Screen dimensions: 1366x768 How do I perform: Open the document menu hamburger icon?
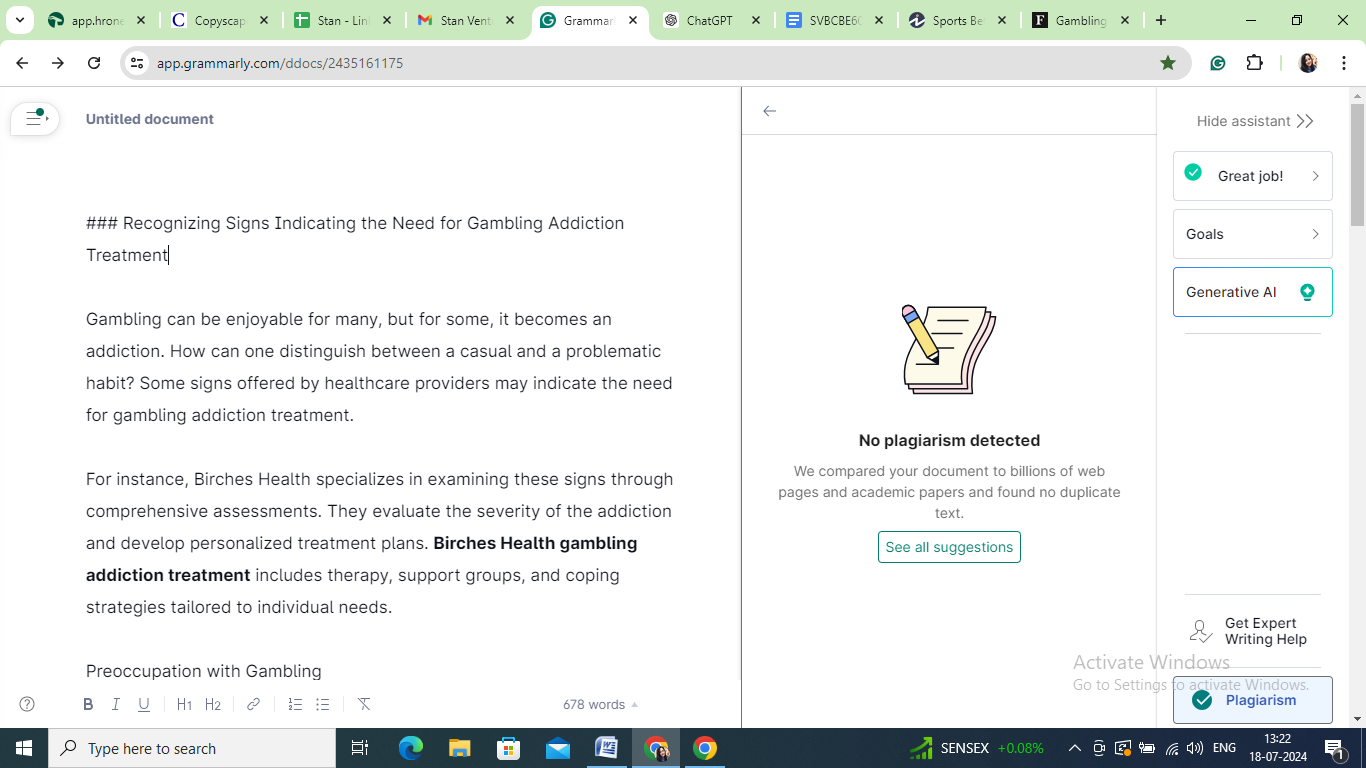point(35,118)
